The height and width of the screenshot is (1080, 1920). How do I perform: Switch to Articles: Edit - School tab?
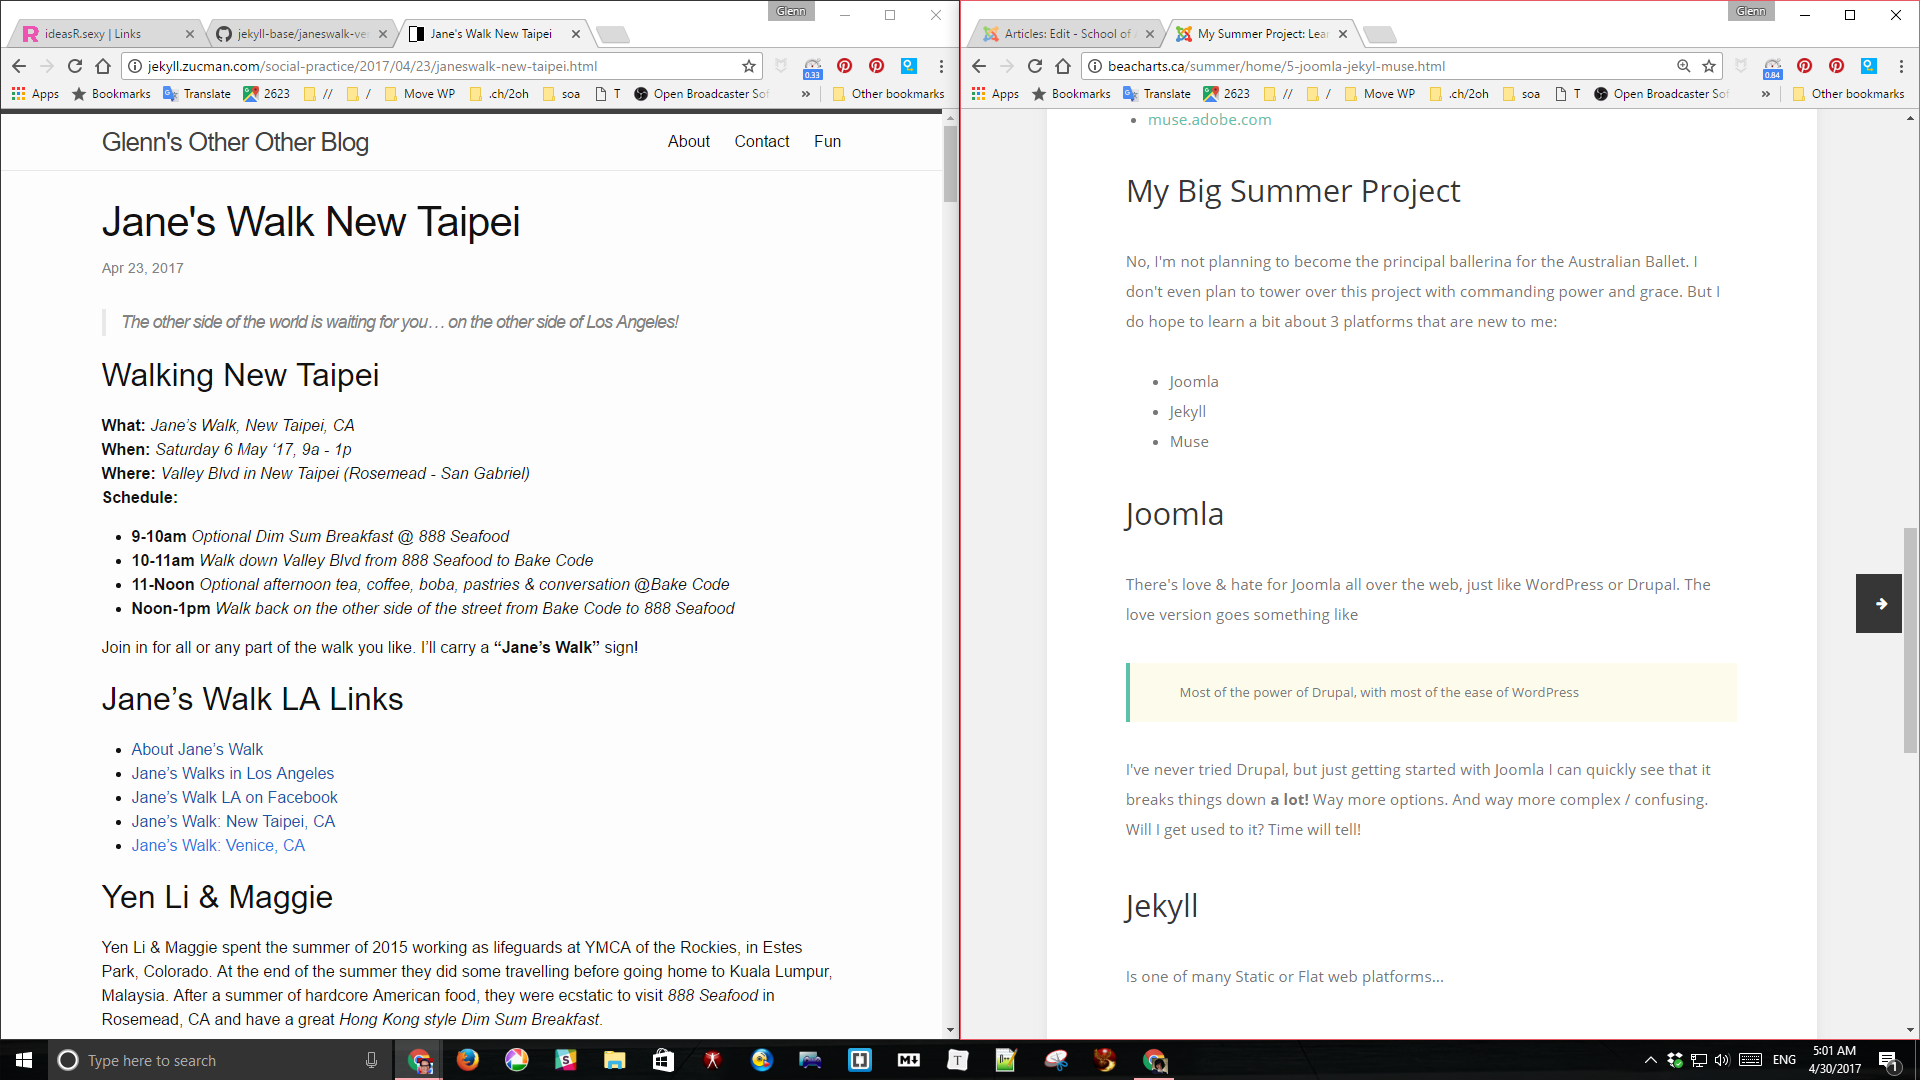1066,34
